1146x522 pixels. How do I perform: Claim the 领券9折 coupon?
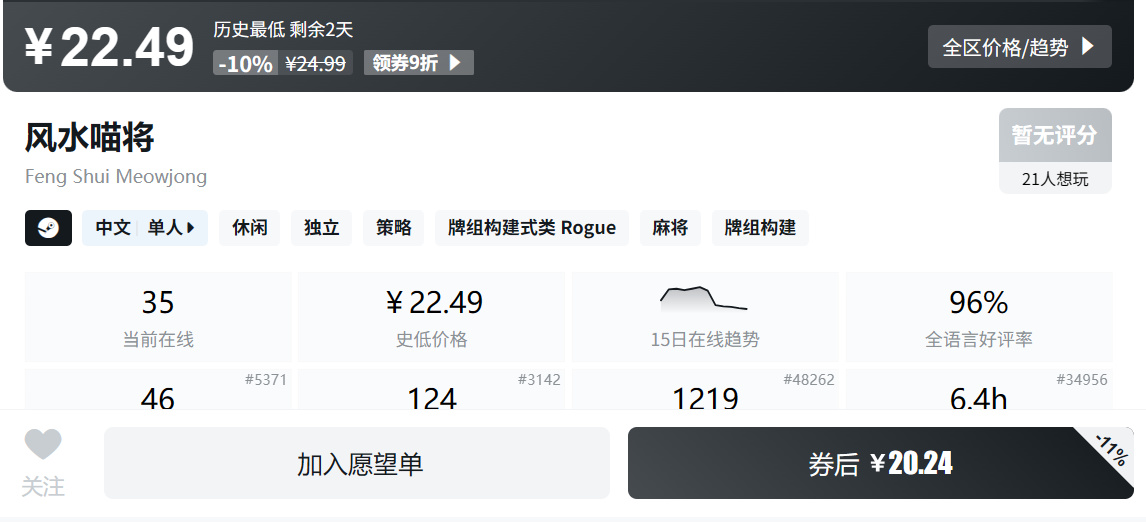point(419,63)
